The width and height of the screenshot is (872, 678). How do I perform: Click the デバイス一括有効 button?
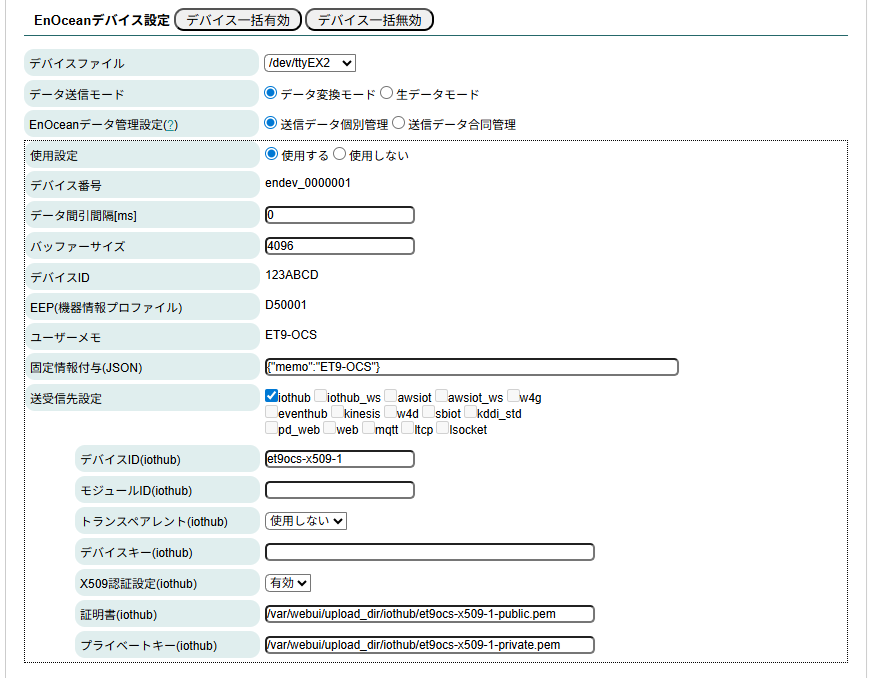tap(238, 20)
